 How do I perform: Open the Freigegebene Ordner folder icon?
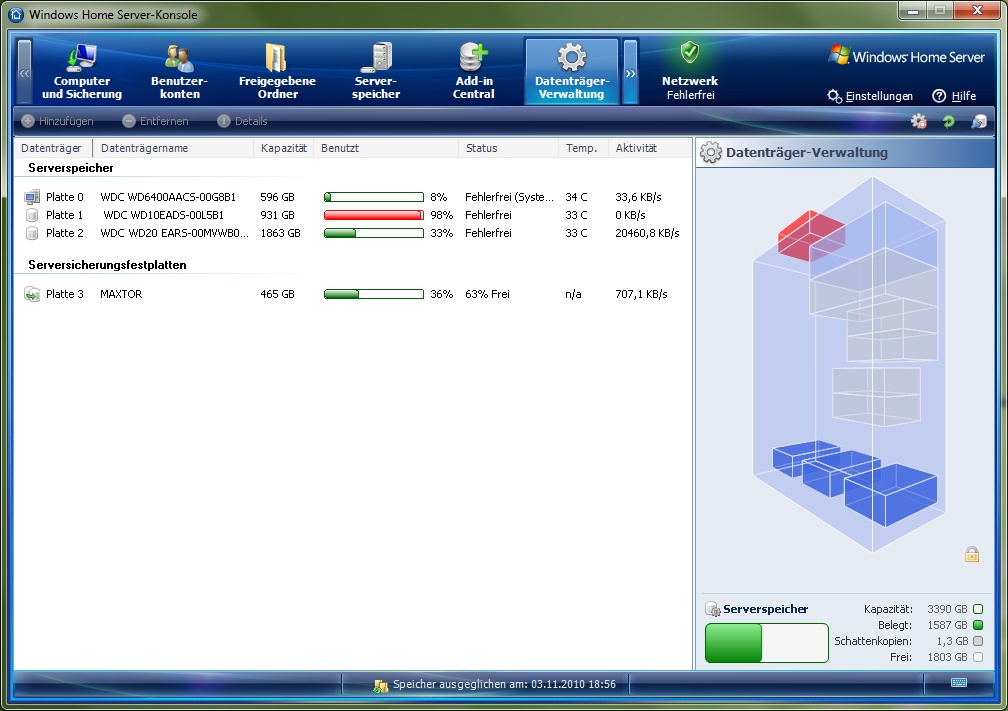[277, 58]
